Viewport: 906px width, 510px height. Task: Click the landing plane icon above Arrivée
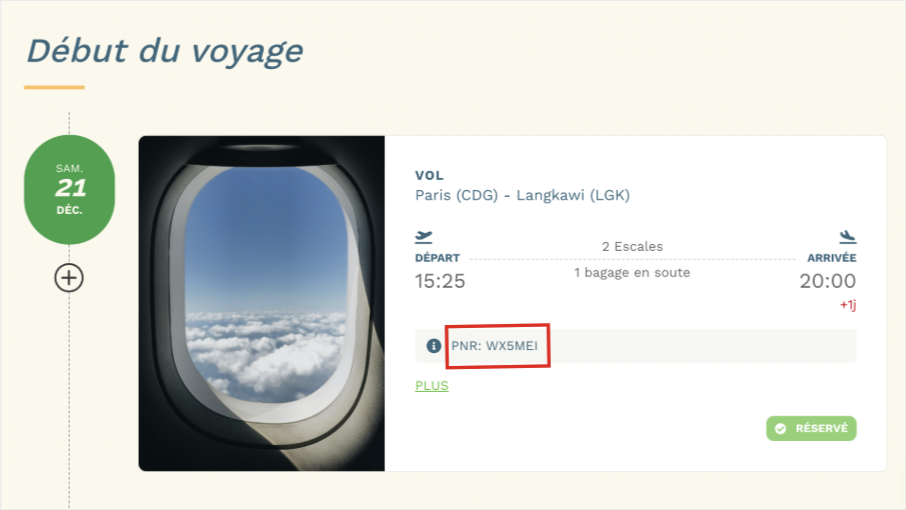(848, 237)
